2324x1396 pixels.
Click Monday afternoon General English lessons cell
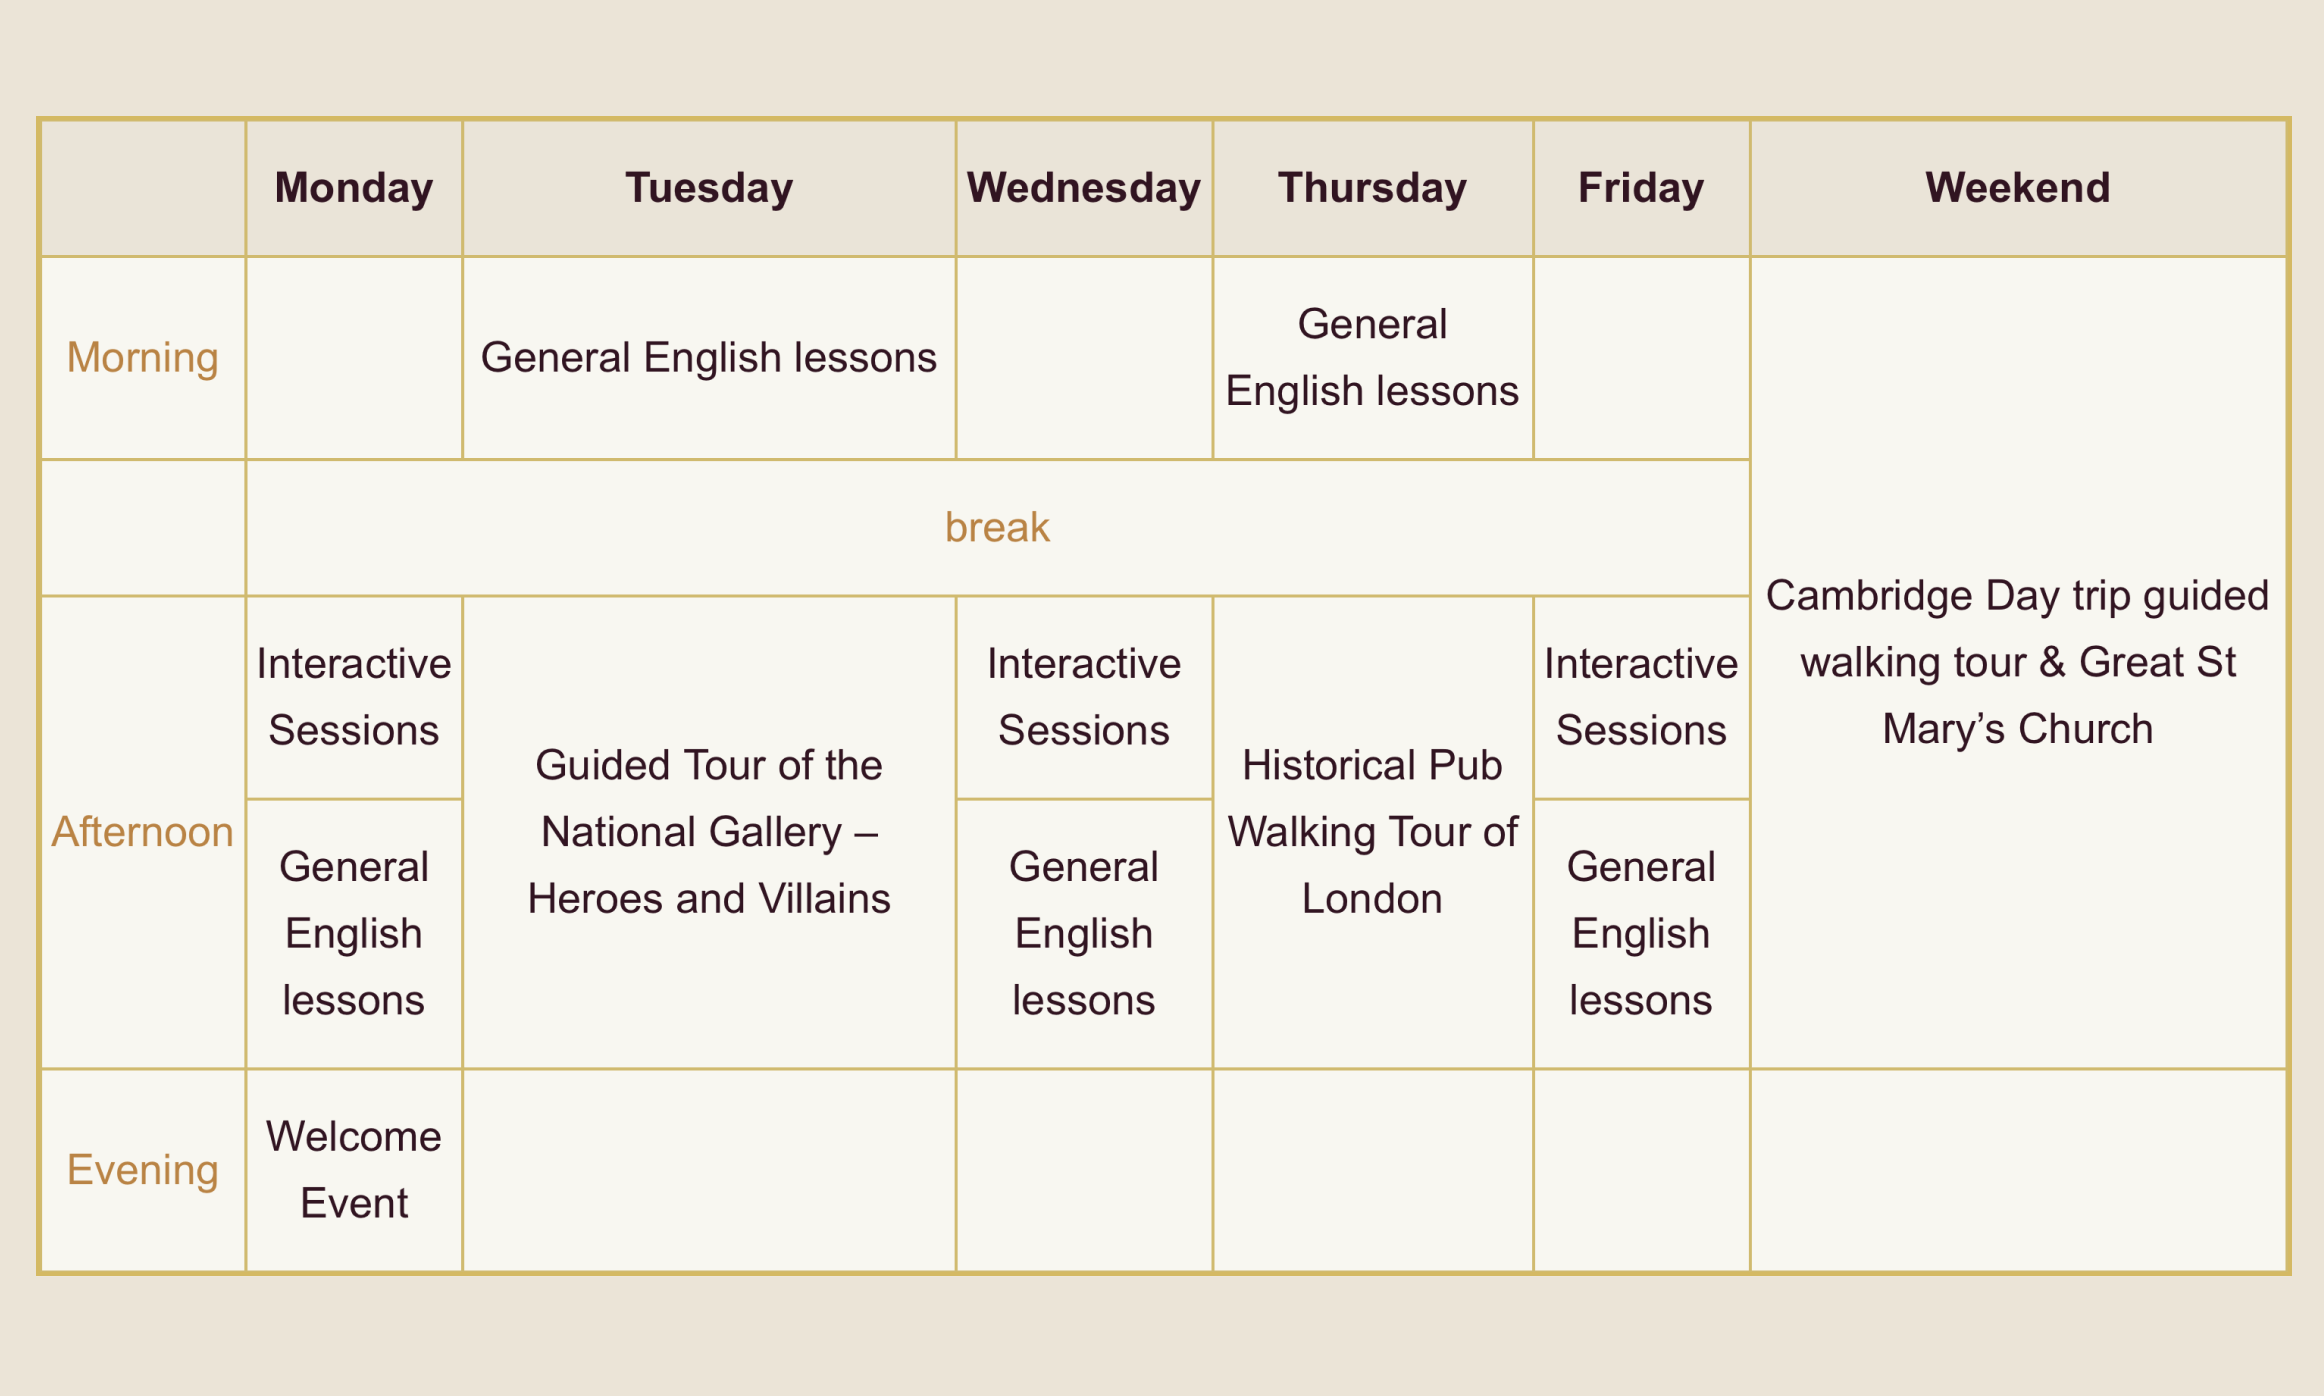[354, 934]
